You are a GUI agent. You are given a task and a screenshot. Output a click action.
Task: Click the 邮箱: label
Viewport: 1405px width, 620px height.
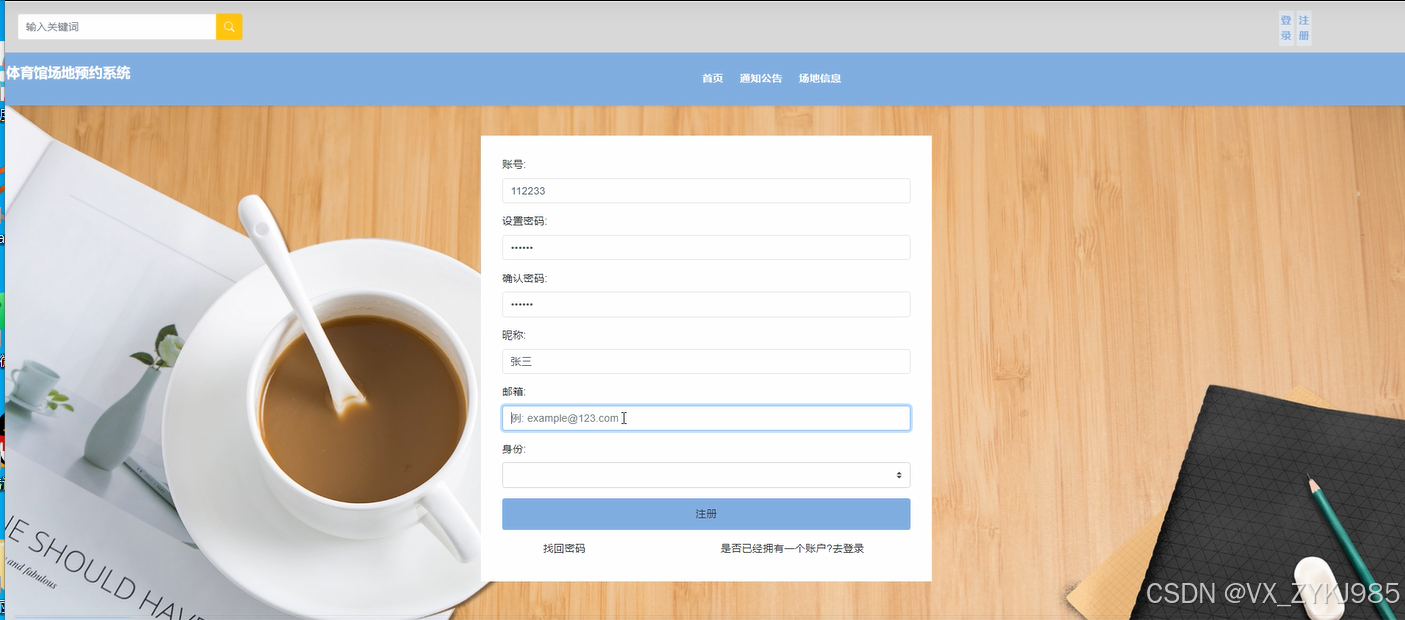point(514,392)
